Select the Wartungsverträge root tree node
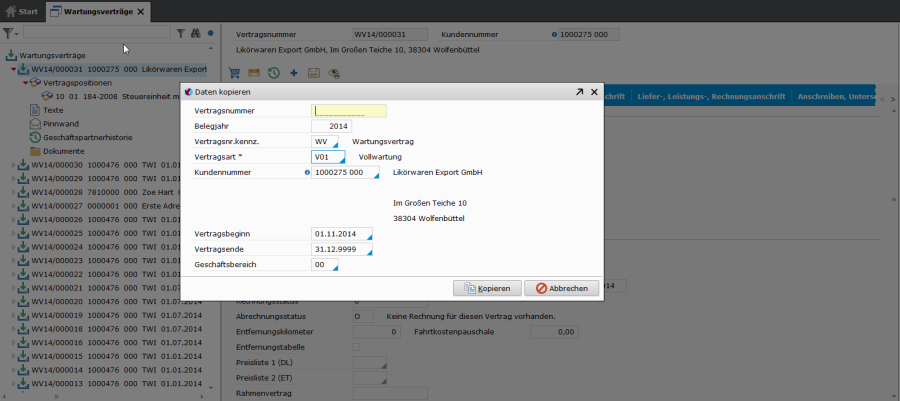 pyautogui.click(x=52, y=56)
